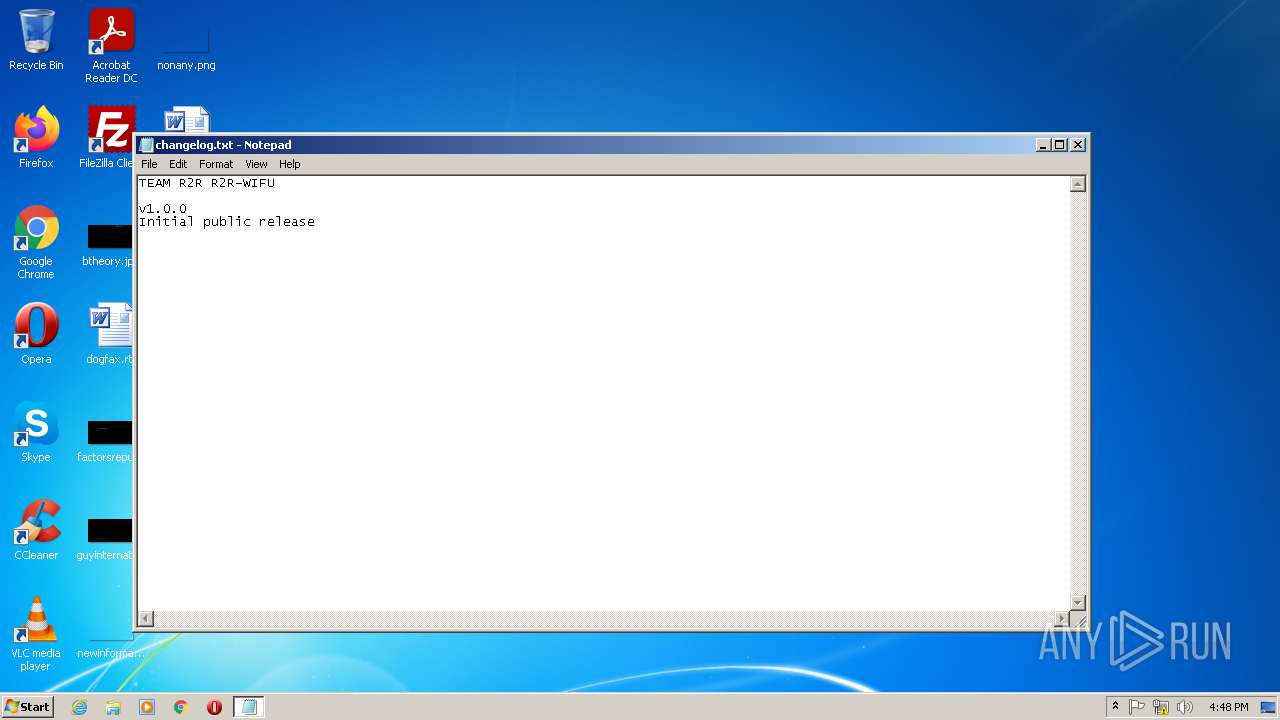1280x720 pixels.
Task: Launch VLC media player shortcut
Action: click(36, 634)
